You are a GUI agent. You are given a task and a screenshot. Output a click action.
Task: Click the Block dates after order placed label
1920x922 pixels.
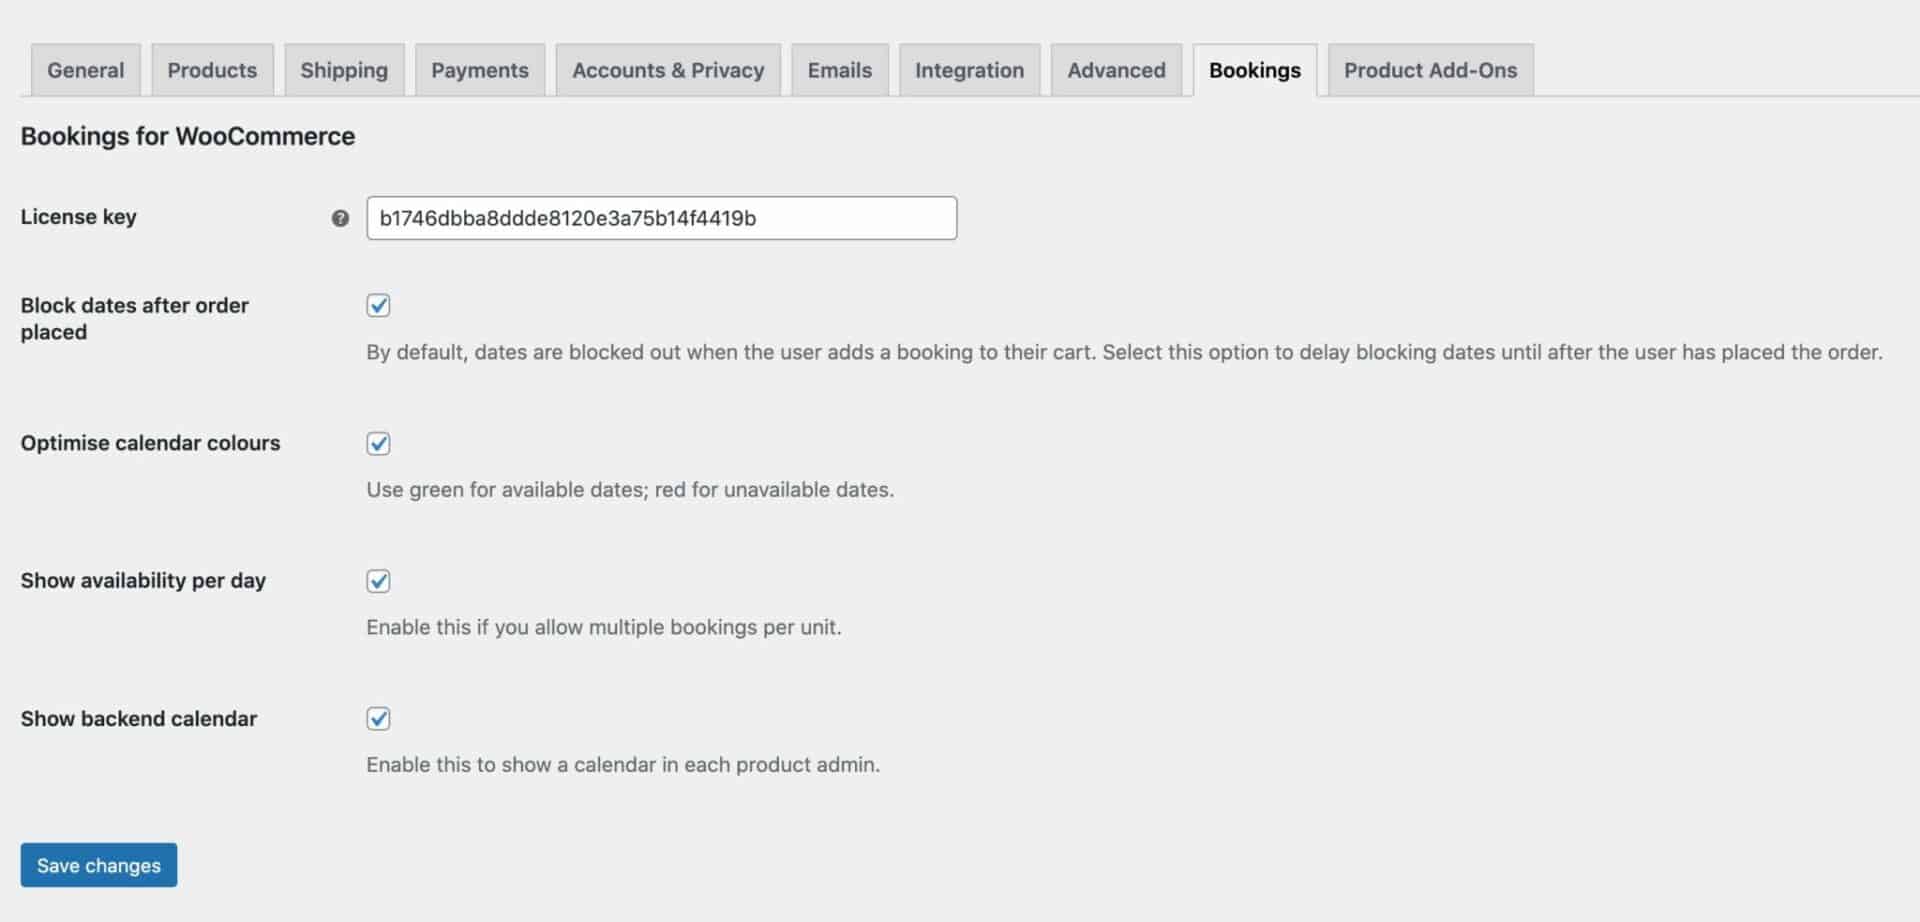click(135, 318)
